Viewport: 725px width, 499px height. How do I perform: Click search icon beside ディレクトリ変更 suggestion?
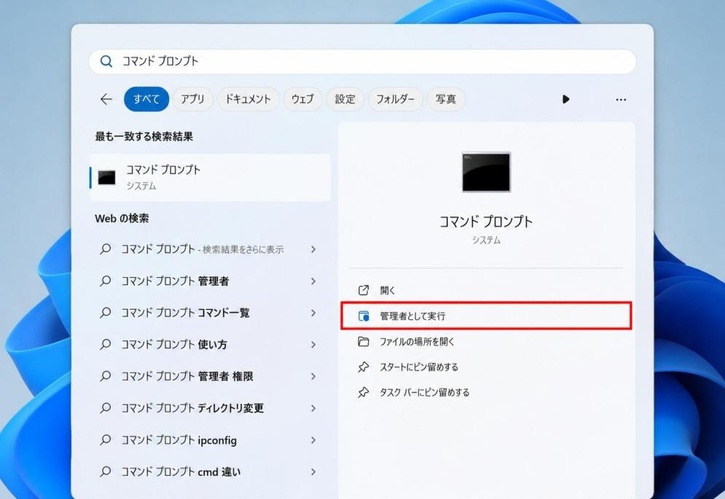(105, 408)
